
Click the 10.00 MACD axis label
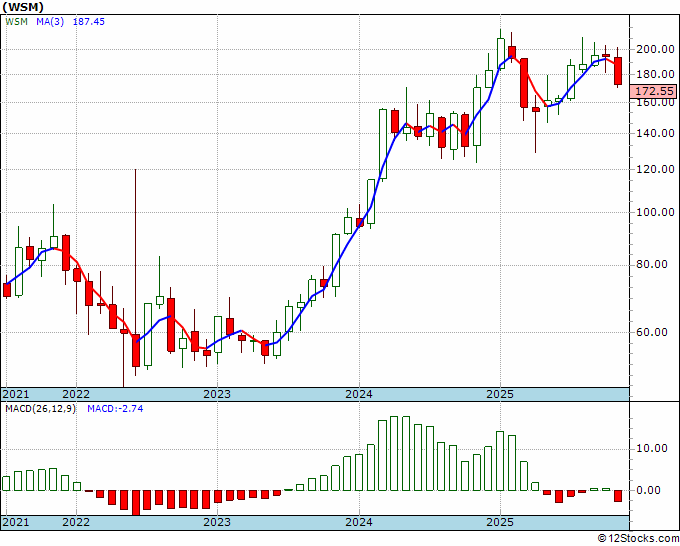coord(652,448)
